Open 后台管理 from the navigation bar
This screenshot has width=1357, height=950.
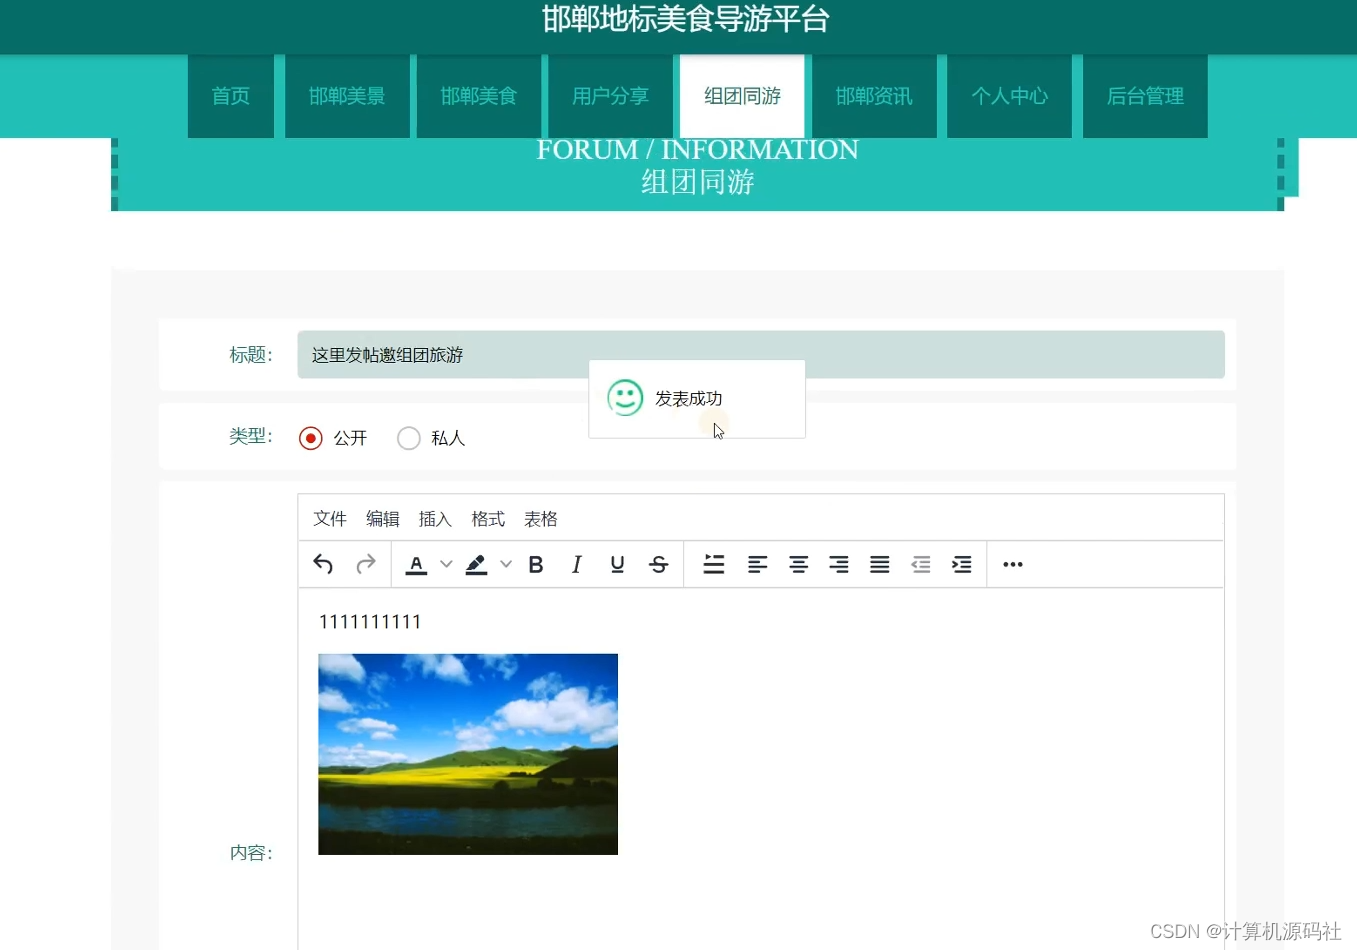coord(1144,96)
